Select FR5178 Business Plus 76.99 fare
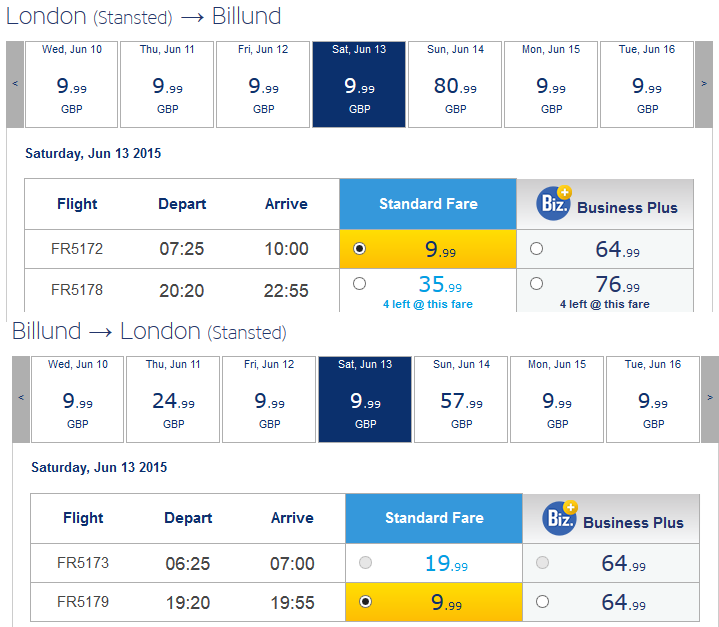Viewport: 719px width, 627px height. point(536,284)
